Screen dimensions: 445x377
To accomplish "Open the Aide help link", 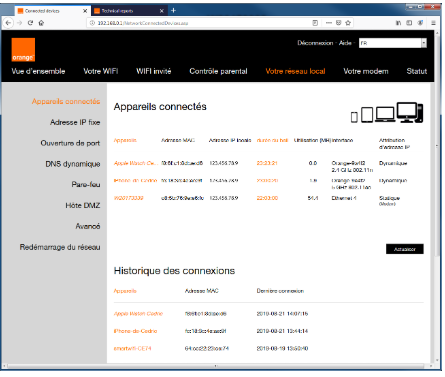I will 345,43.
